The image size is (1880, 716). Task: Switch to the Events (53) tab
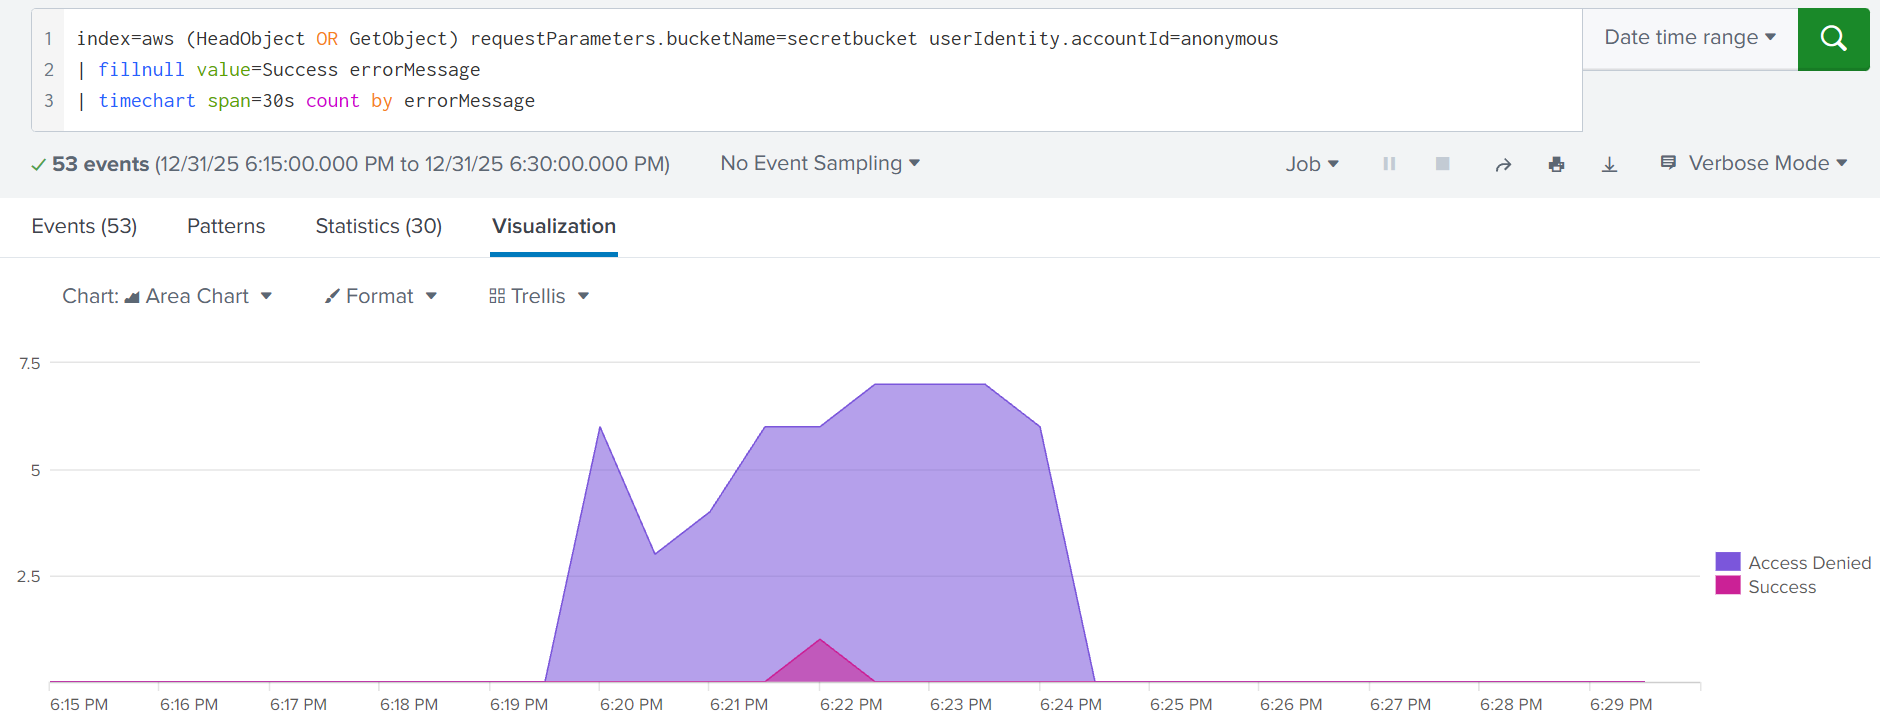84,226
